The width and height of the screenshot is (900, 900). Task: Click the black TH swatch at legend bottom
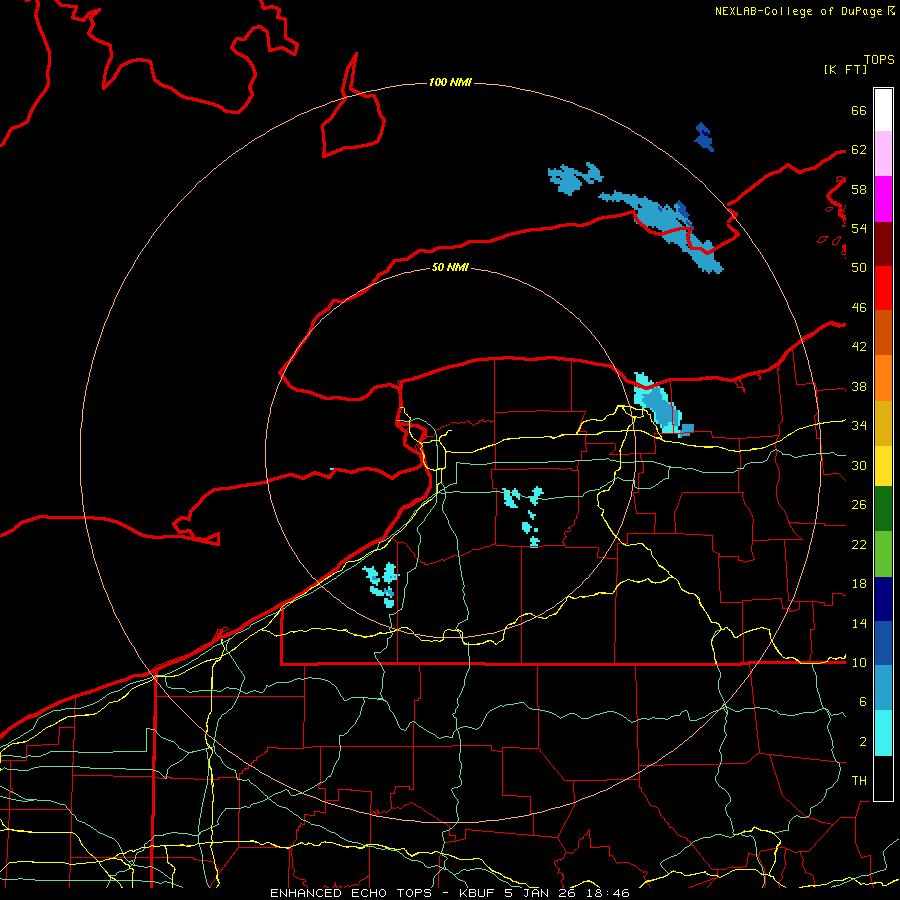(883, 778)
